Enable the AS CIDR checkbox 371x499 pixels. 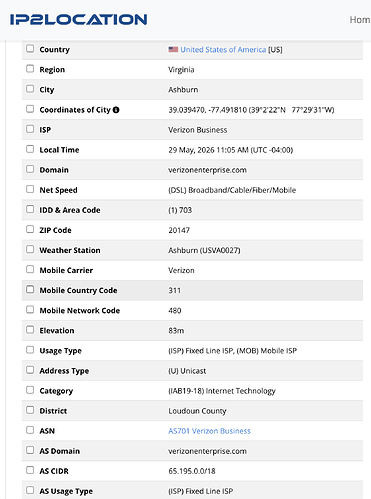[30, 470]
